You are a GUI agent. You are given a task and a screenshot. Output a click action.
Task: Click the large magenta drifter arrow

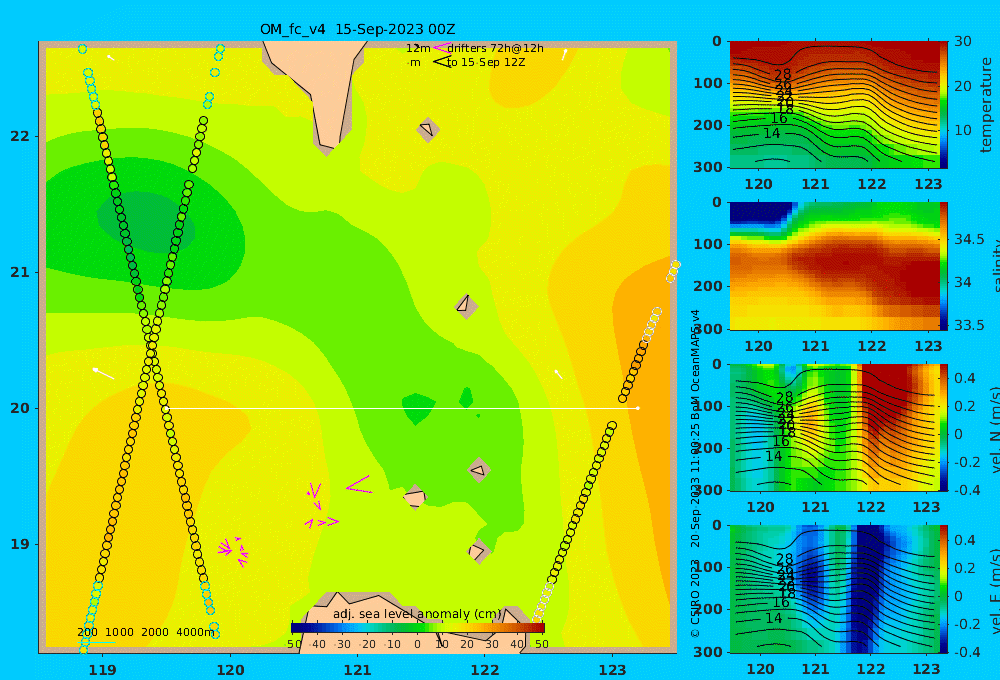(x=359, y=484)
